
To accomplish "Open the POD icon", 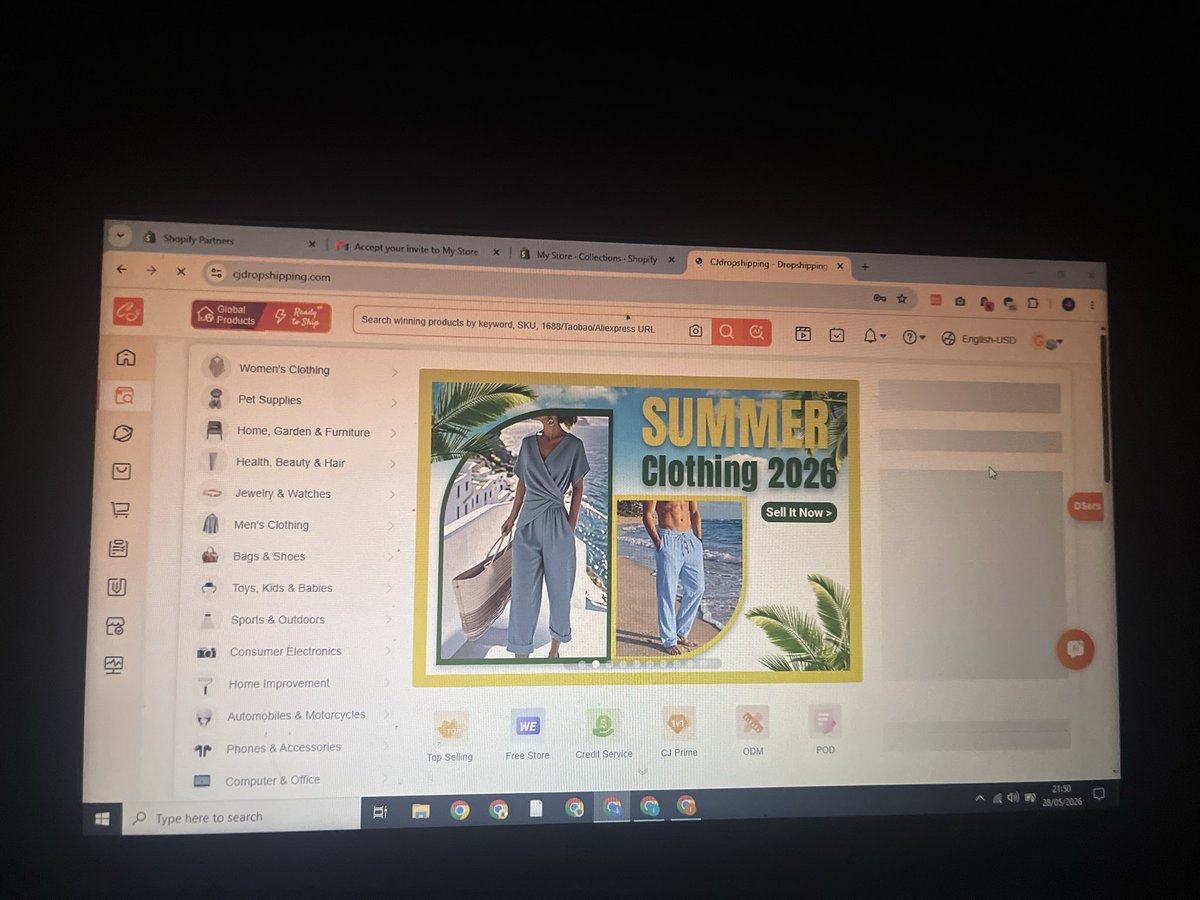I will [825, 720].
